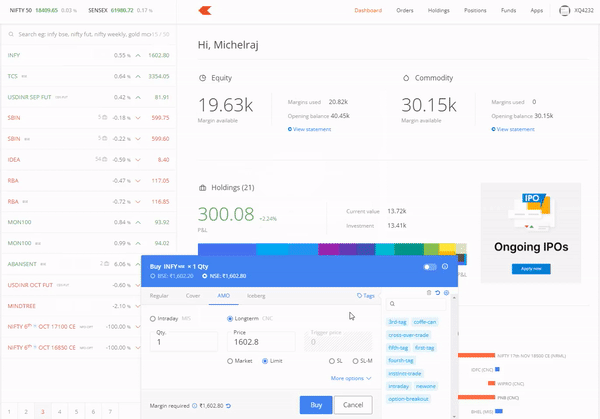Click the undo arrow icon in the tags panel
This screenshot has height=419, width=600.
tap(437, 293)
